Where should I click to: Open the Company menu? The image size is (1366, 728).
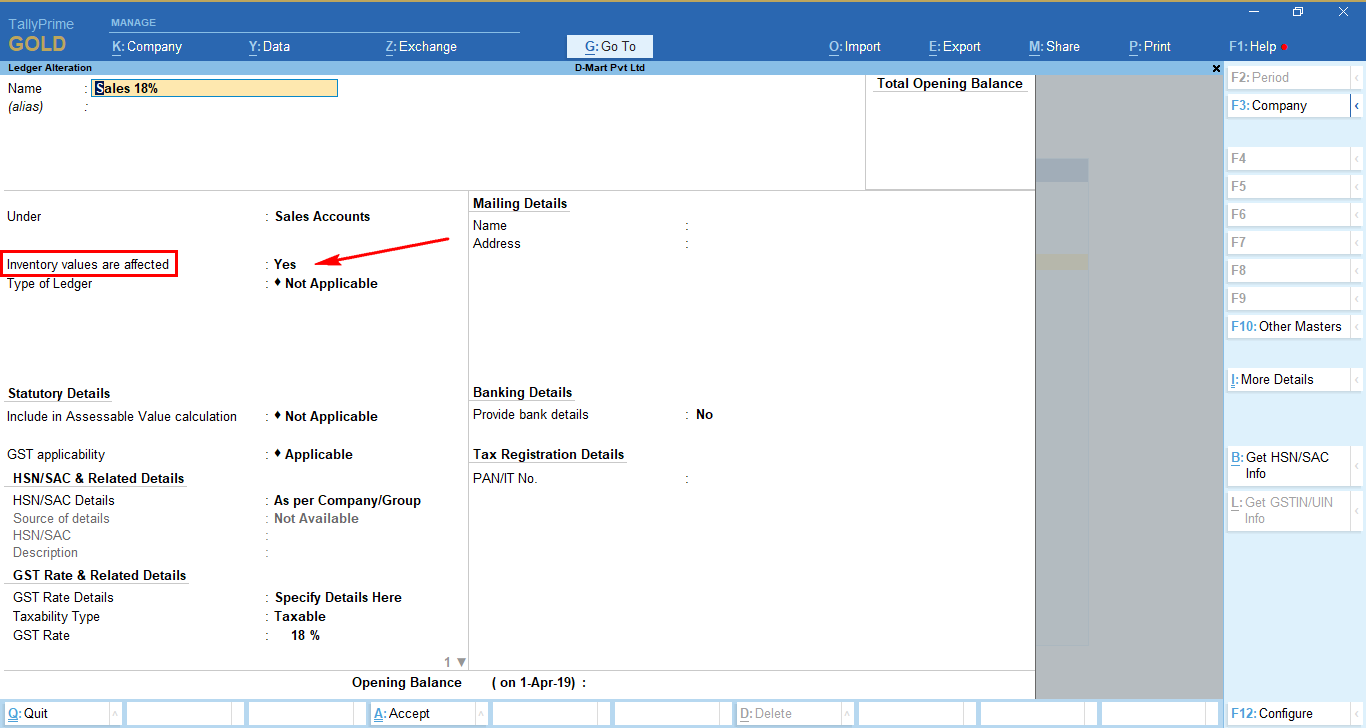point(147,46)
